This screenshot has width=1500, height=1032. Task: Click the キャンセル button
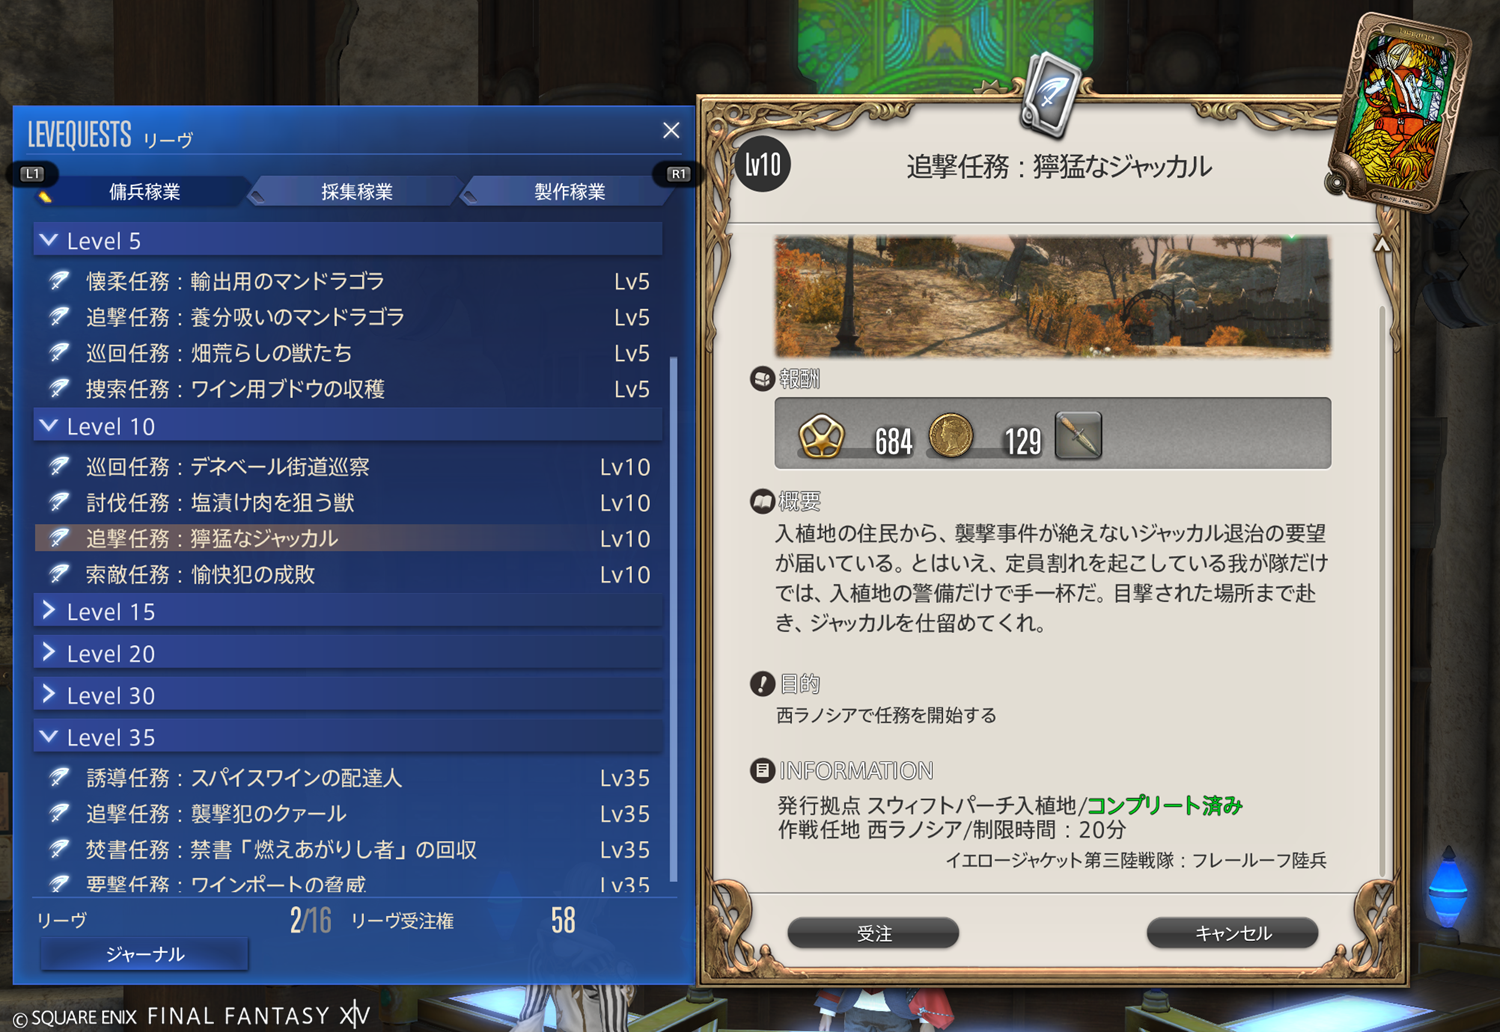click(1233, 933)
